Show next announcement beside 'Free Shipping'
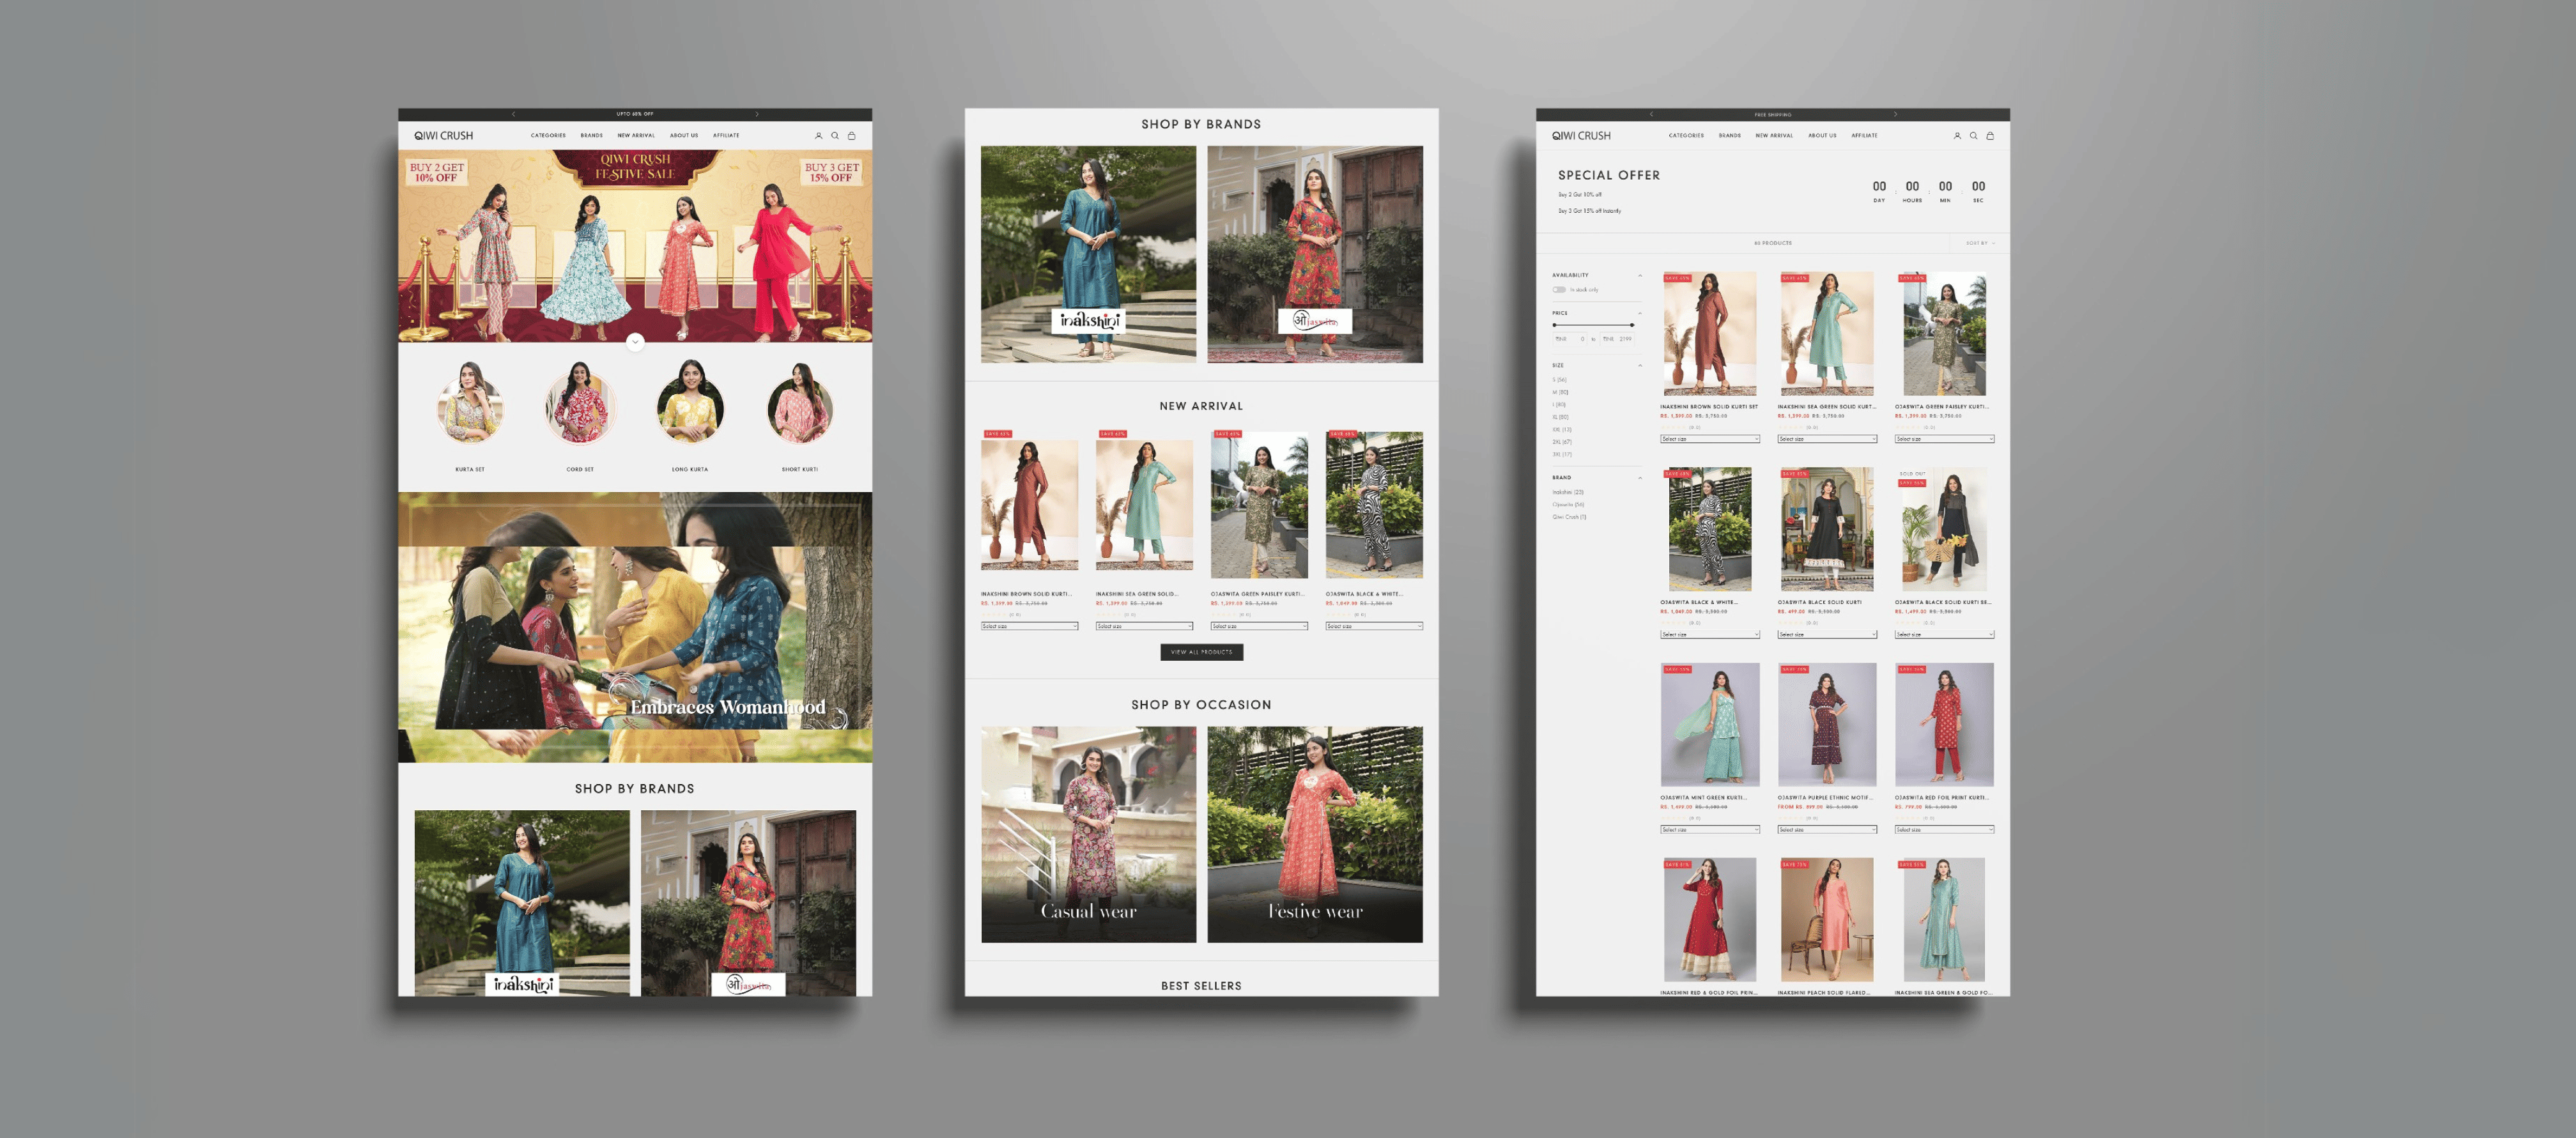 (1895, 114)
